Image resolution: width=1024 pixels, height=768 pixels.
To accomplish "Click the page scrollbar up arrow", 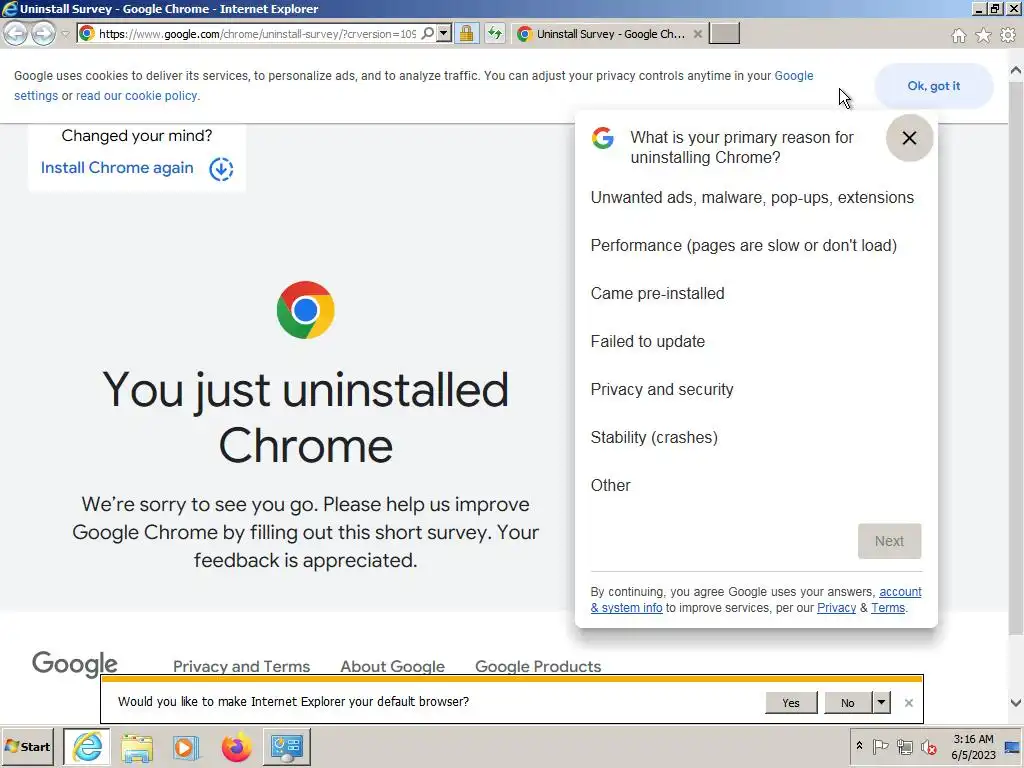I will click(x=1016, y=70).
